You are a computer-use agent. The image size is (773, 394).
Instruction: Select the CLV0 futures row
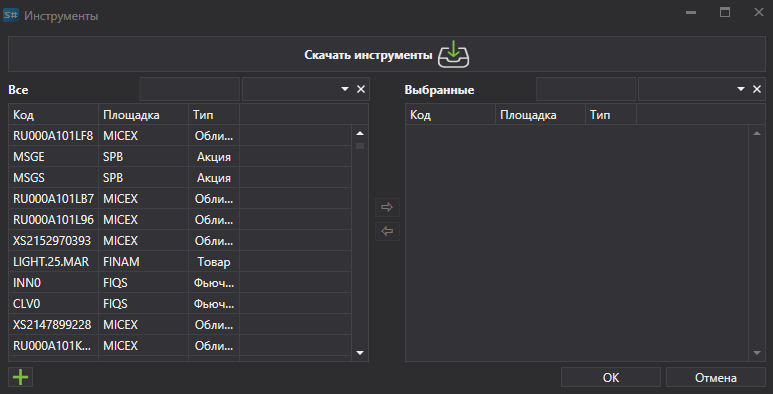(180, 304)
